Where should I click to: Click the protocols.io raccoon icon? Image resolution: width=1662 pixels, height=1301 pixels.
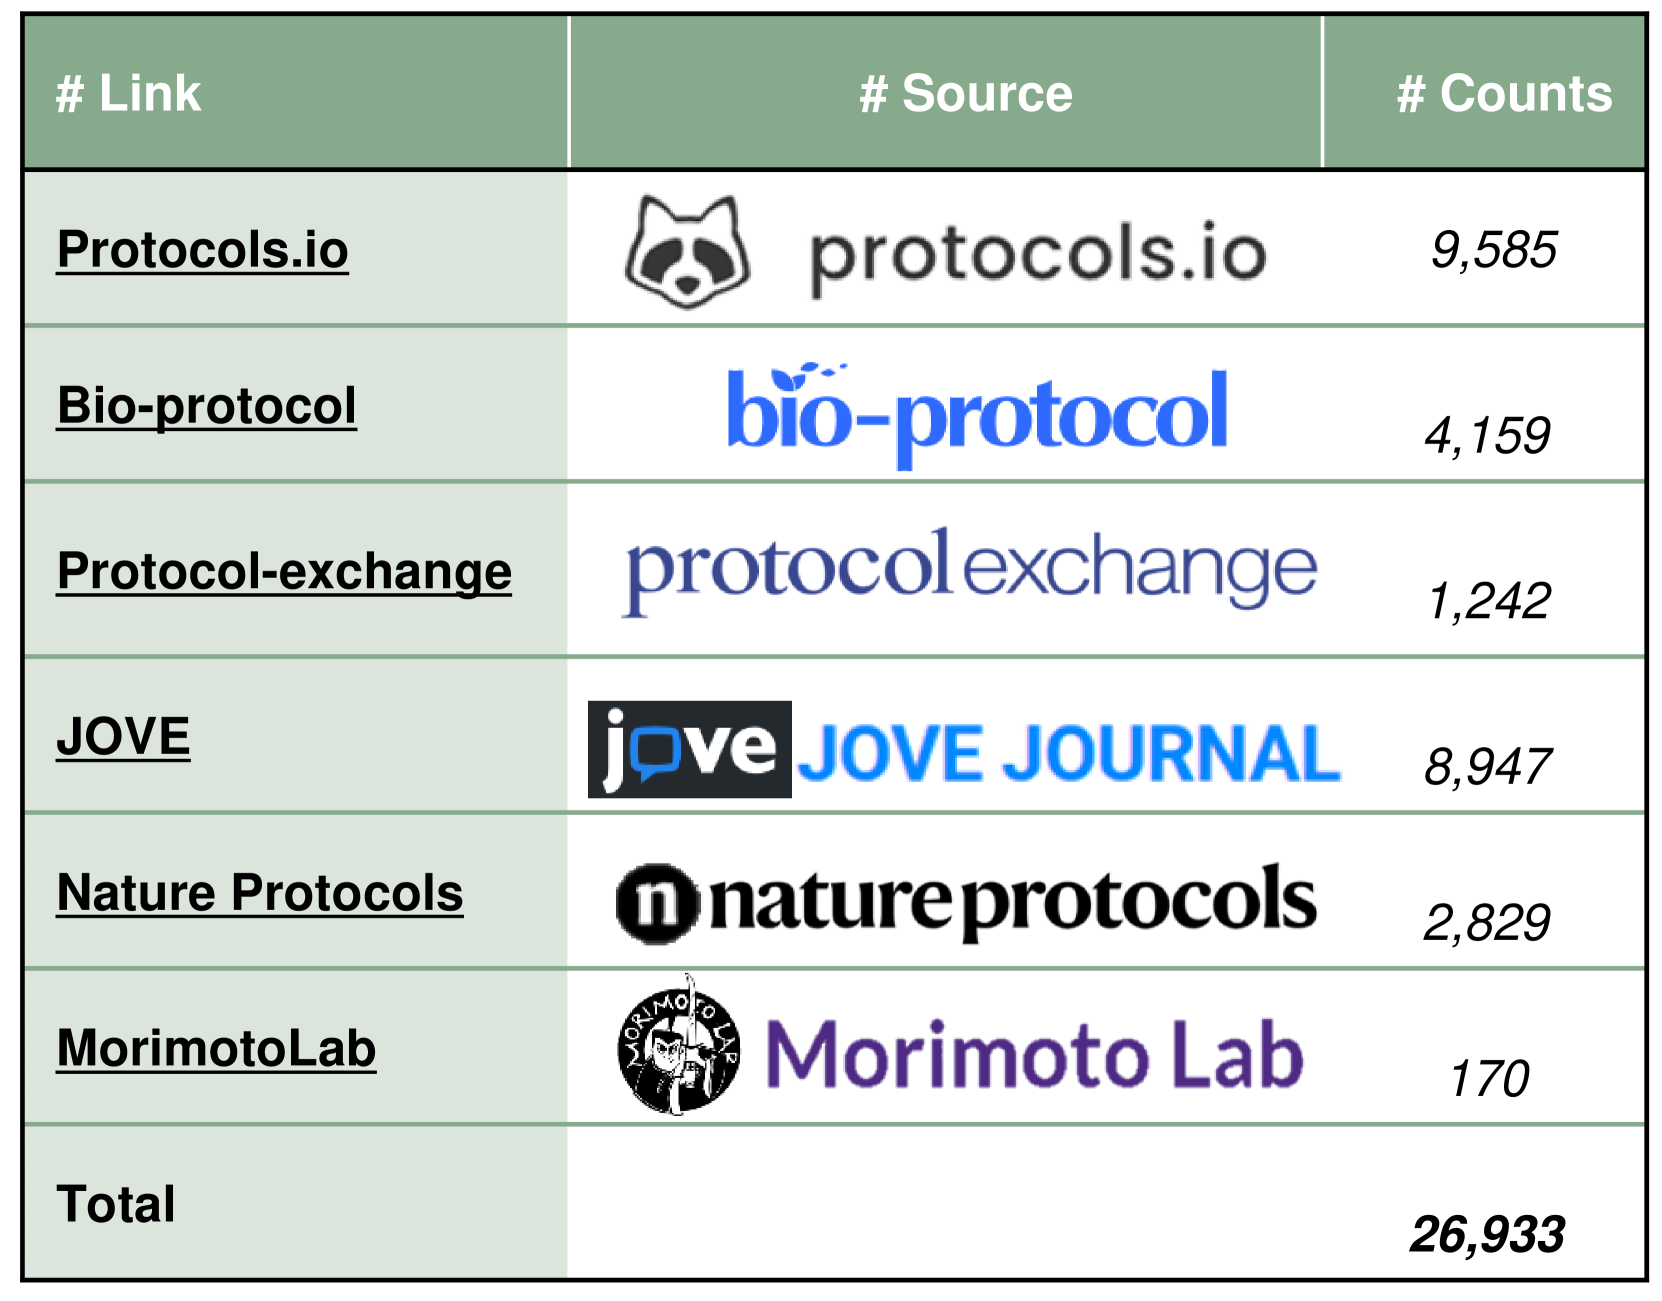tap(687, 252)
